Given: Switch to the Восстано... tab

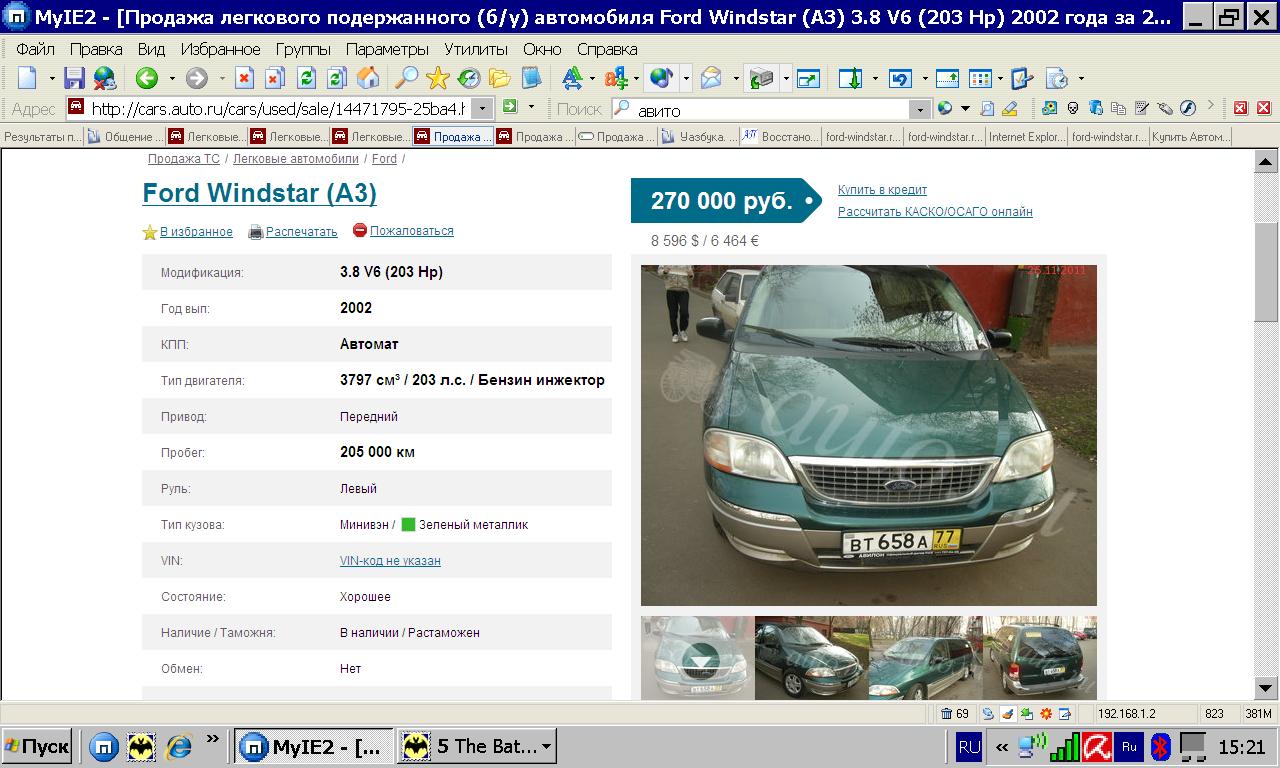Looking at the screenshot, I should [x=781, y=137].
